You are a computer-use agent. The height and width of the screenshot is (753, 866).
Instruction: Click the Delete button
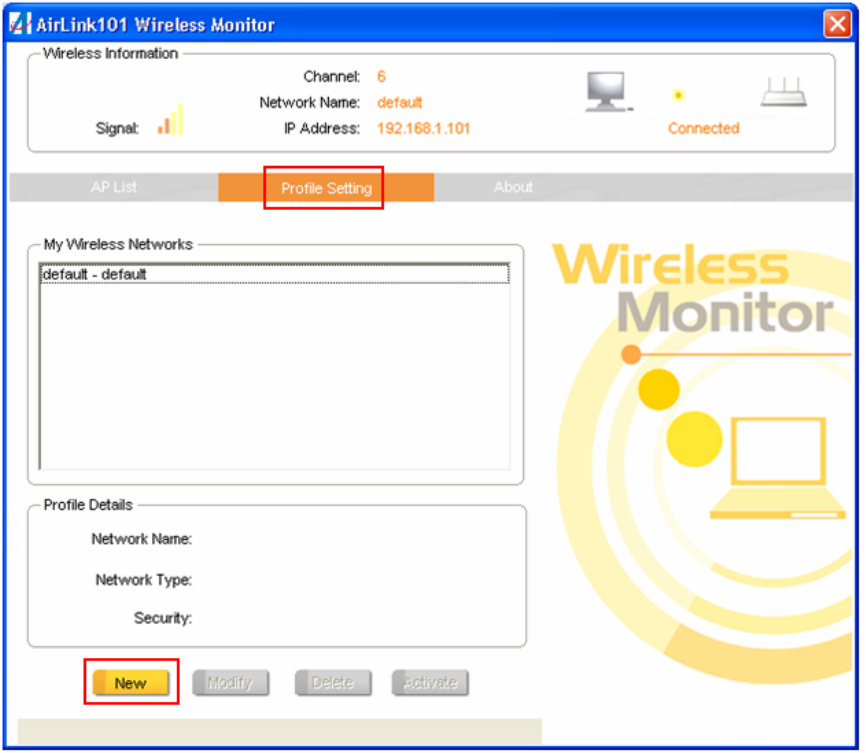point(333,683)
